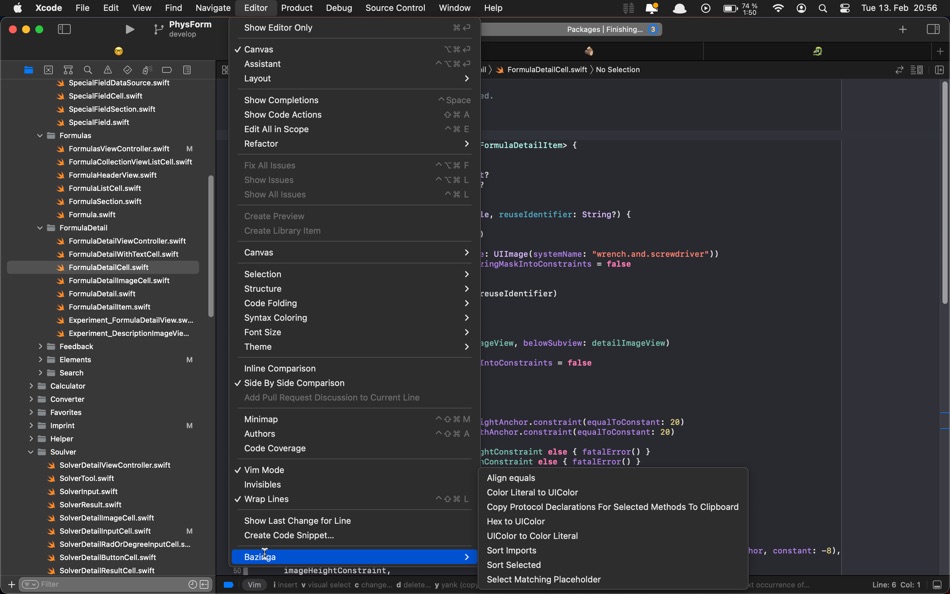Select Side By Side Comparison option
This screenshot has width=950, height=594.
[354, 383]
